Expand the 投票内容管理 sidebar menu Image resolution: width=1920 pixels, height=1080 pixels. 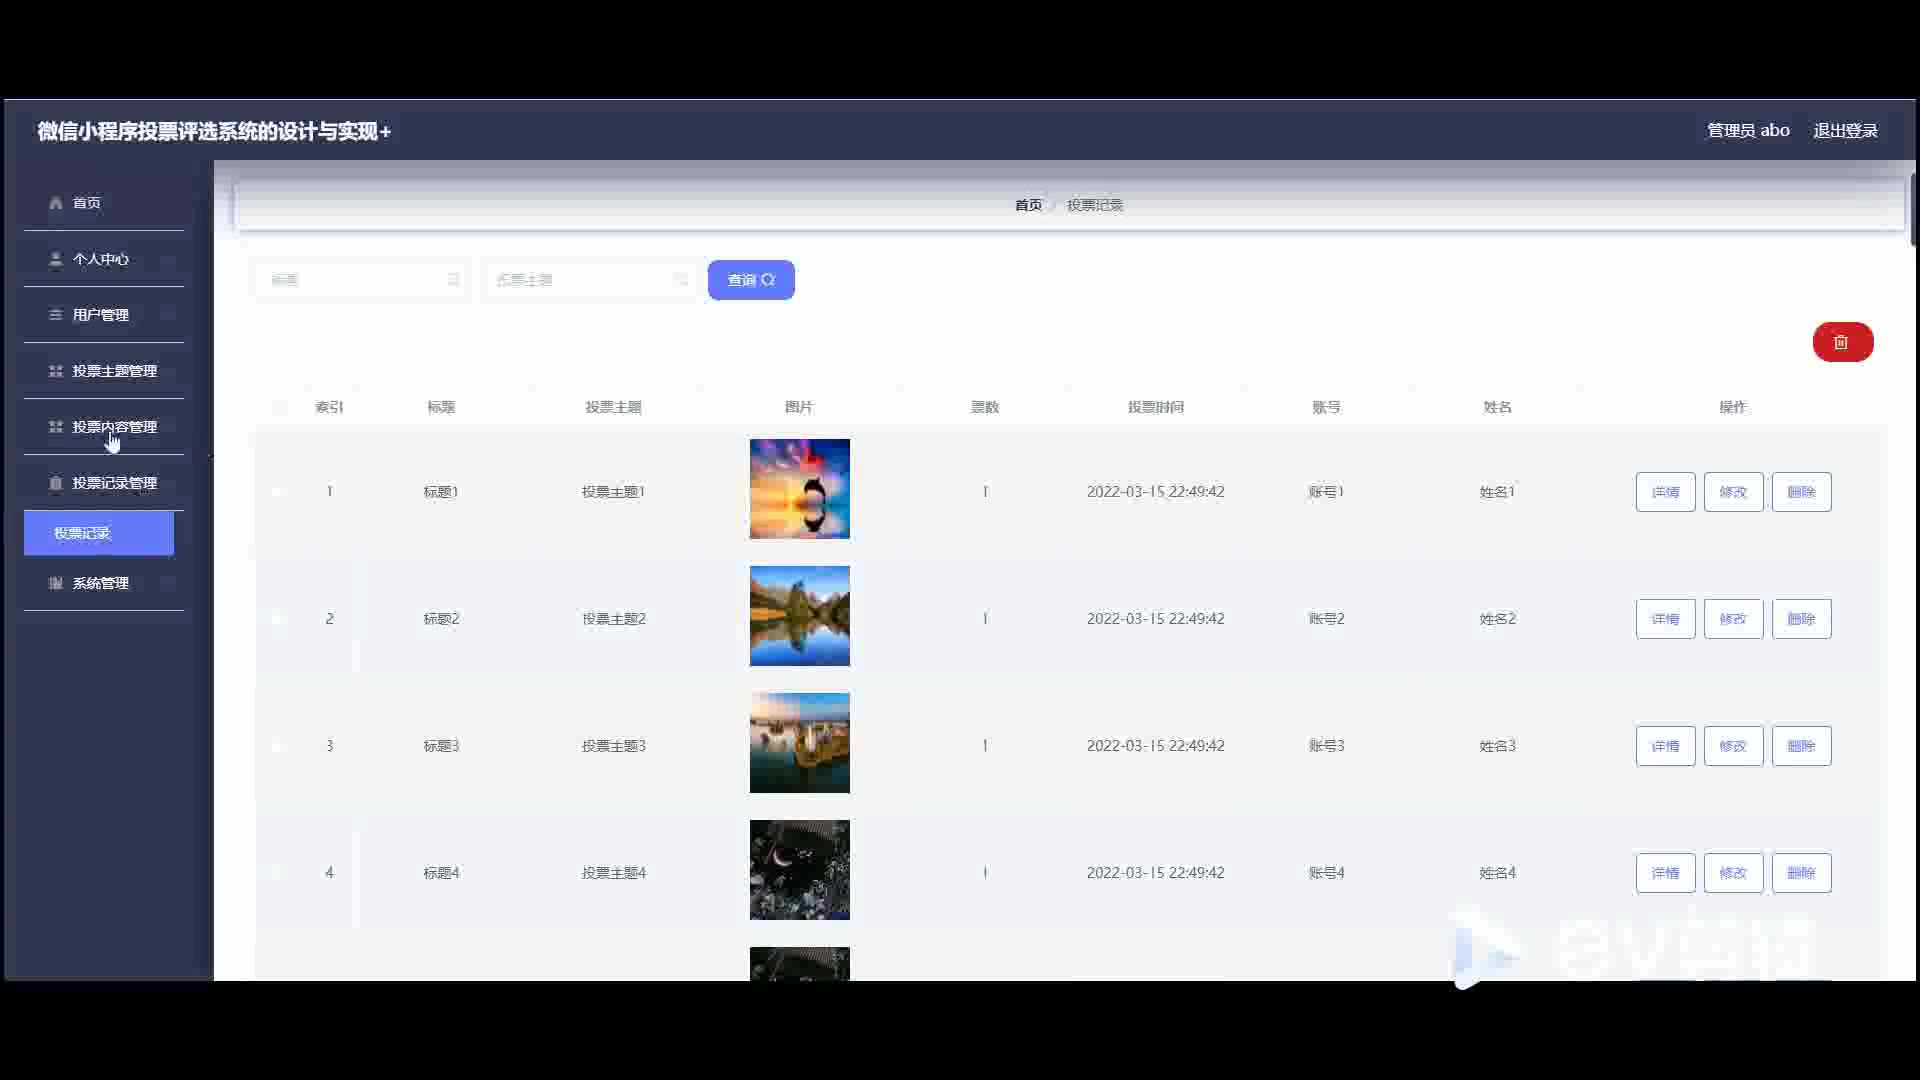pos(104,427)
